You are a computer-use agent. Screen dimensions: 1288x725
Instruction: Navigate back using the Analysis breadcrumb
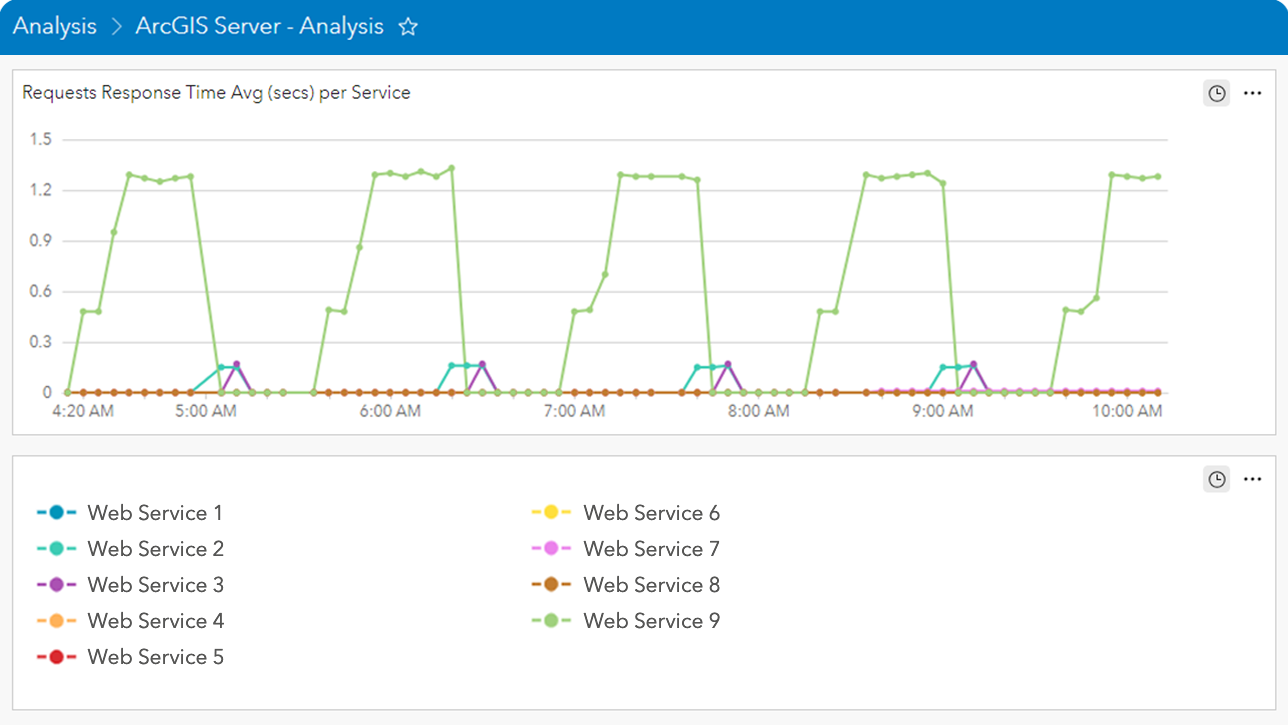tap(55, 26)
